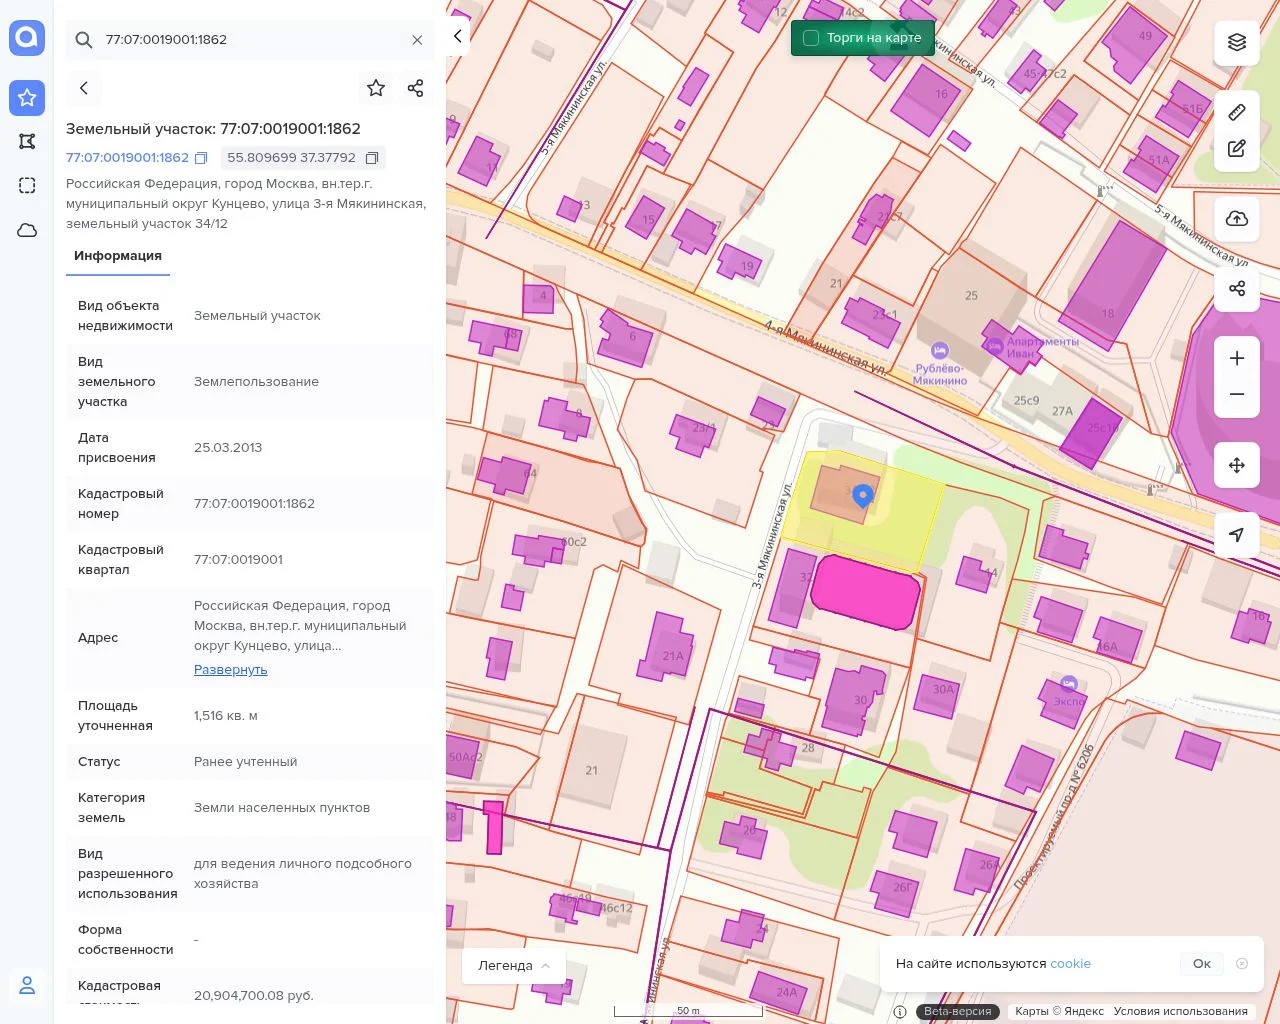Toggle the Торги на карте checkbox
This screenshot has width=1280, height=1024.
[x=811, y=38]
